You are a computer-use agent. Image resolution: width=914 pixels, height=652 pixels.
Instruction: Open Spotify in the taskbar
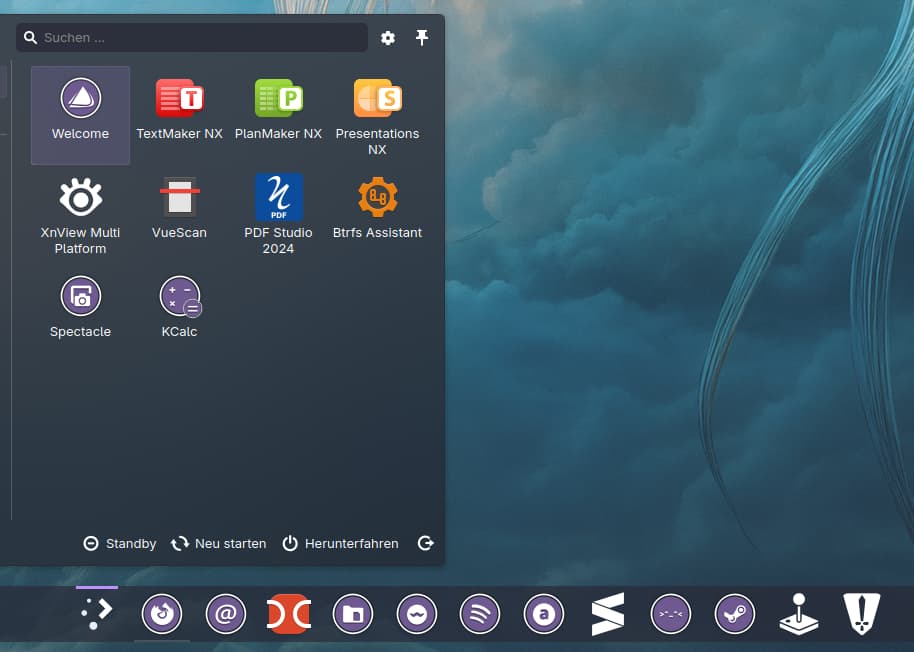click(x=480, y=614)
